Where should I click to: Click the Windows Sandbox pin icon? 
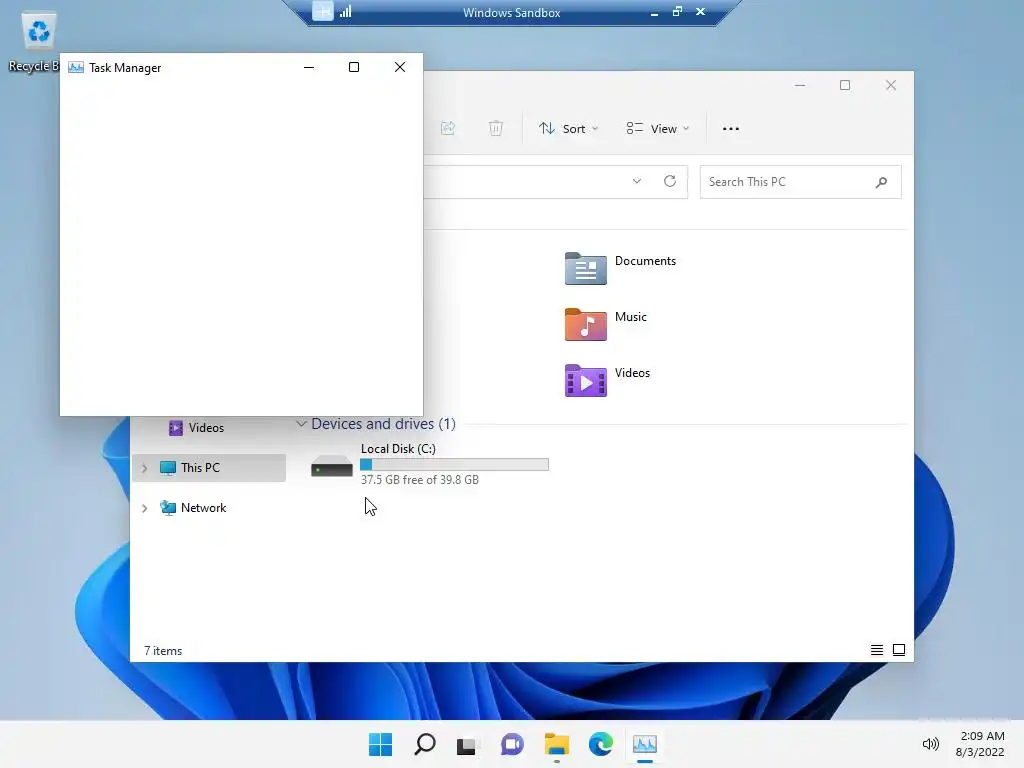(x=323, y=11)
